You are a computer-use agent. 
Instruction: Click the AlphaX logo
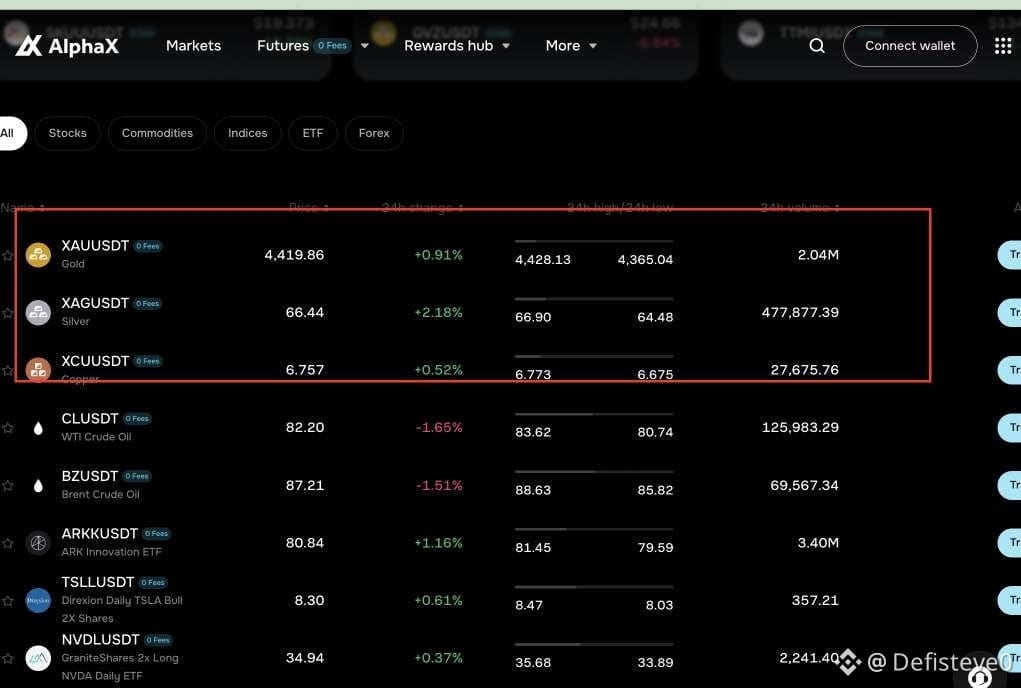point(67,46)
